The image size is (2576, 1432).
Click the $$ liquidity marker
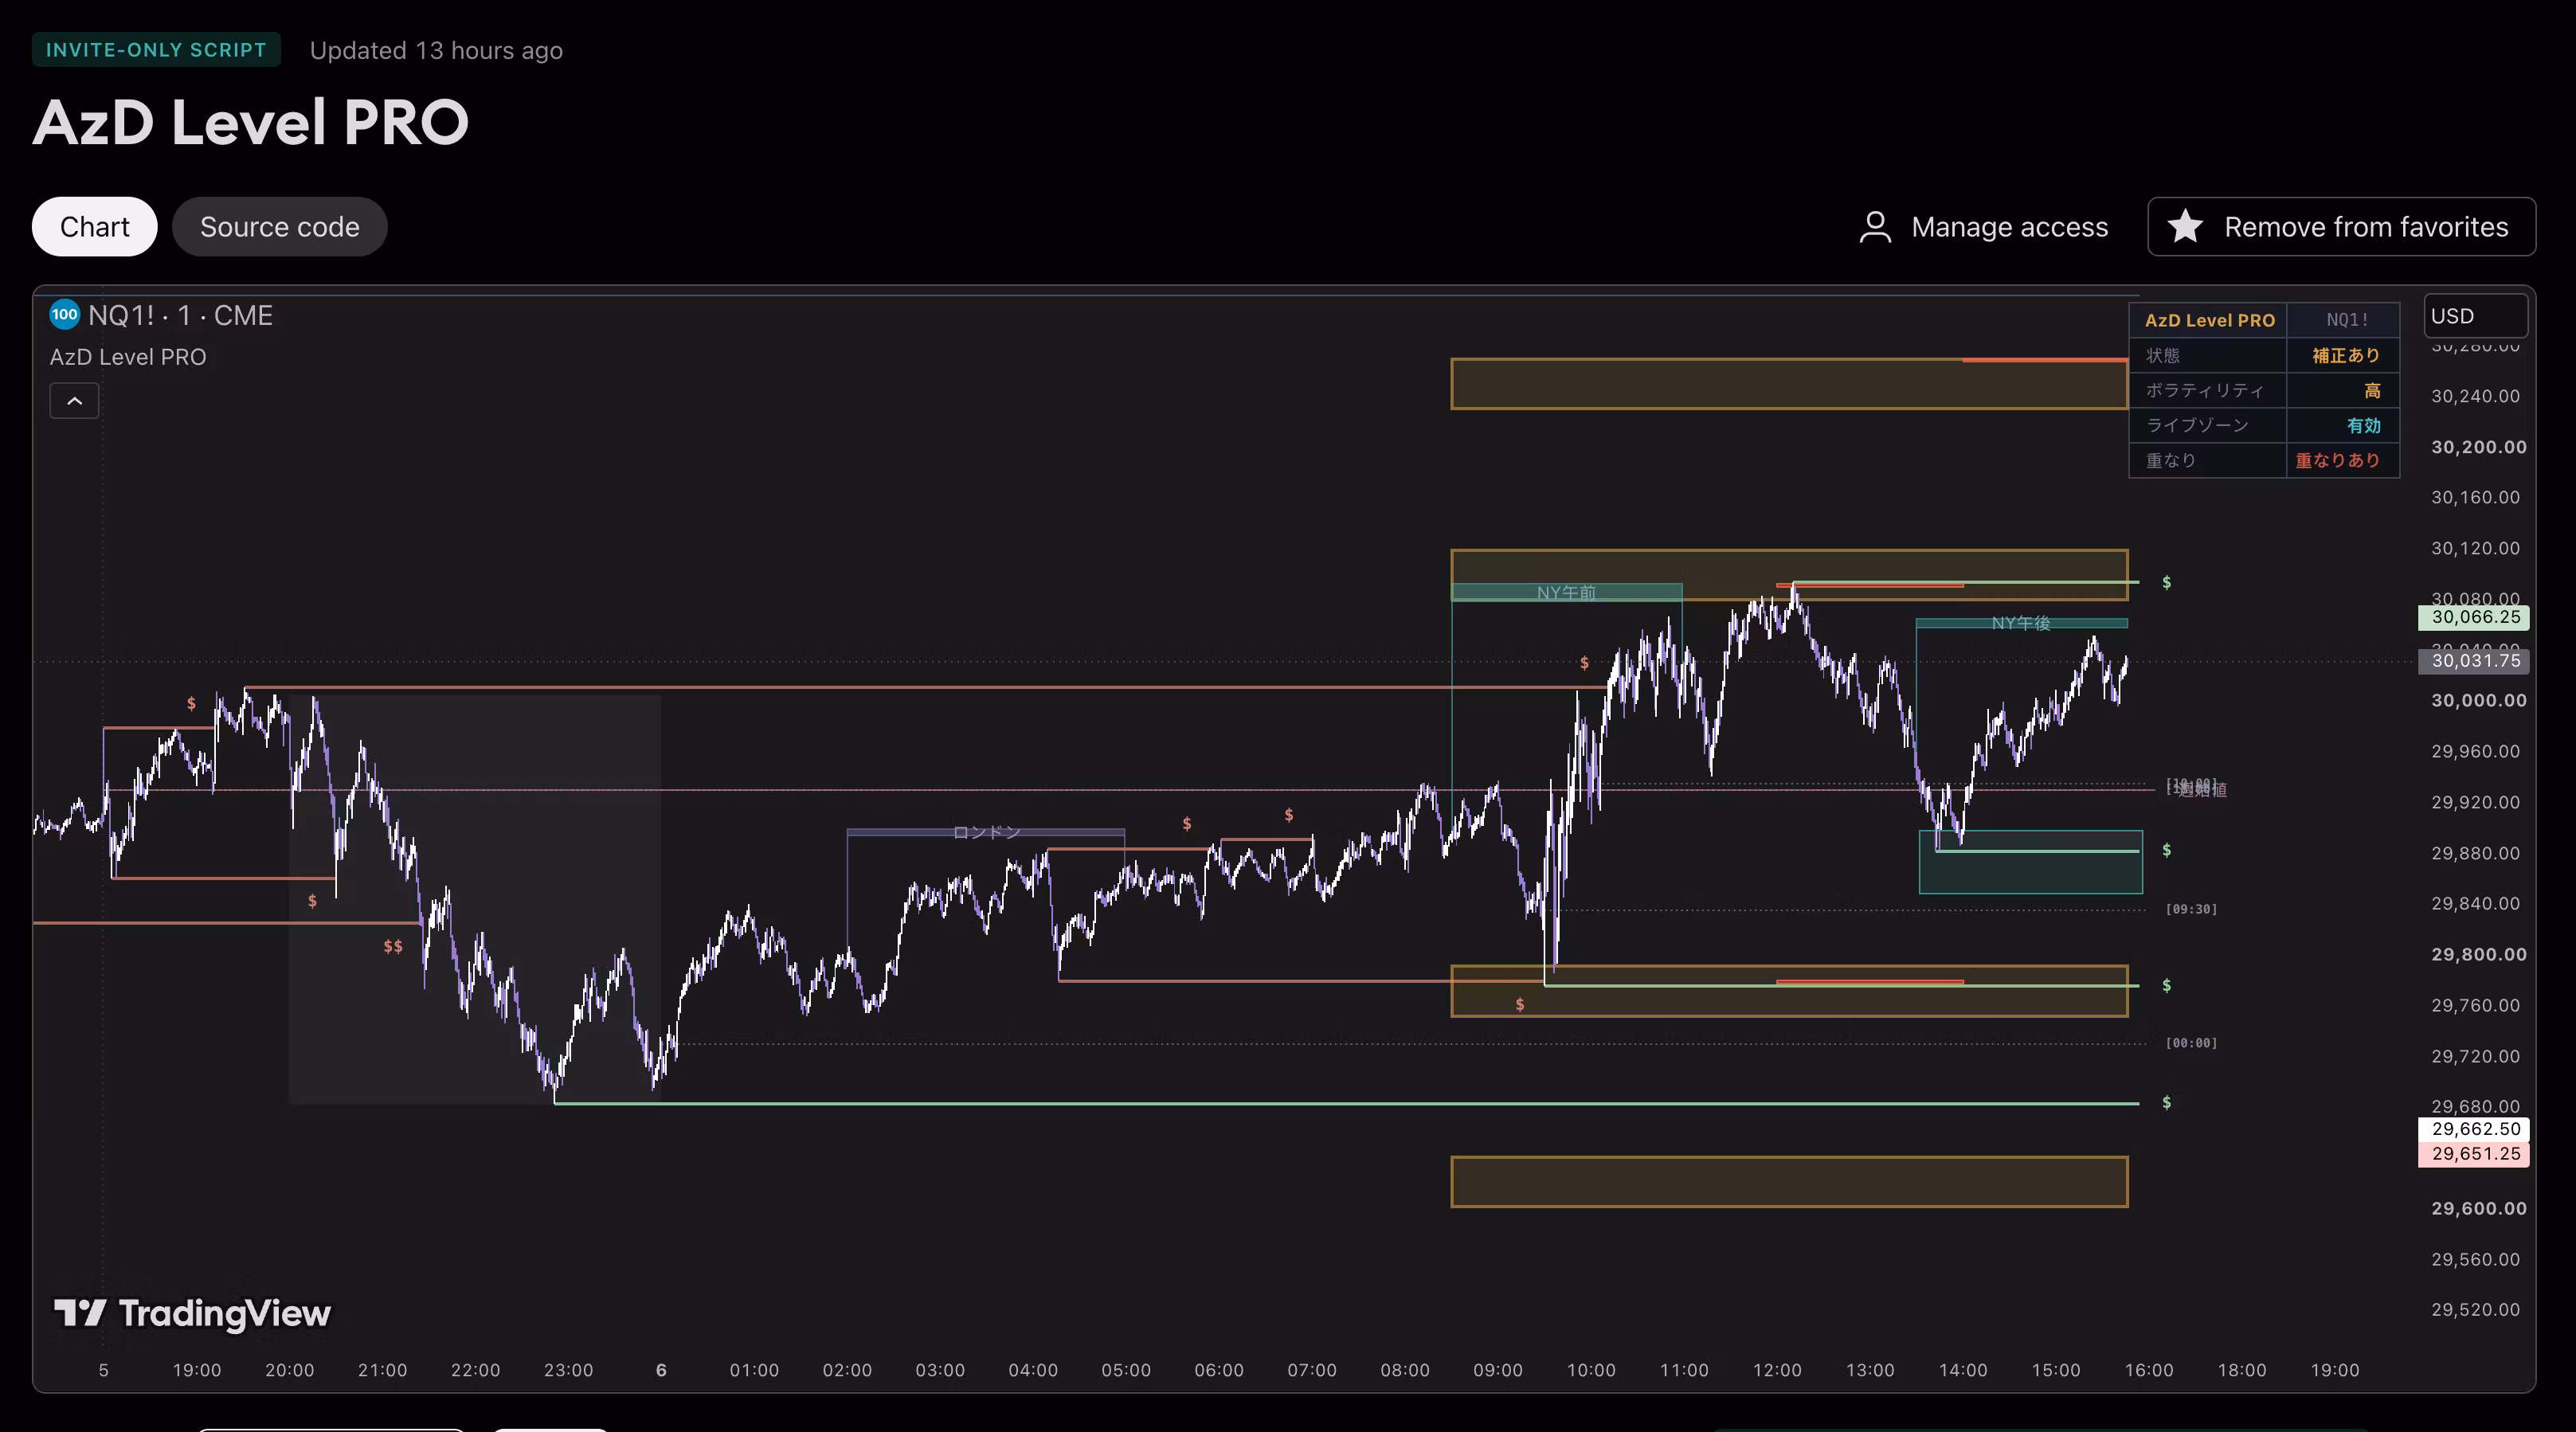point(393,946)
